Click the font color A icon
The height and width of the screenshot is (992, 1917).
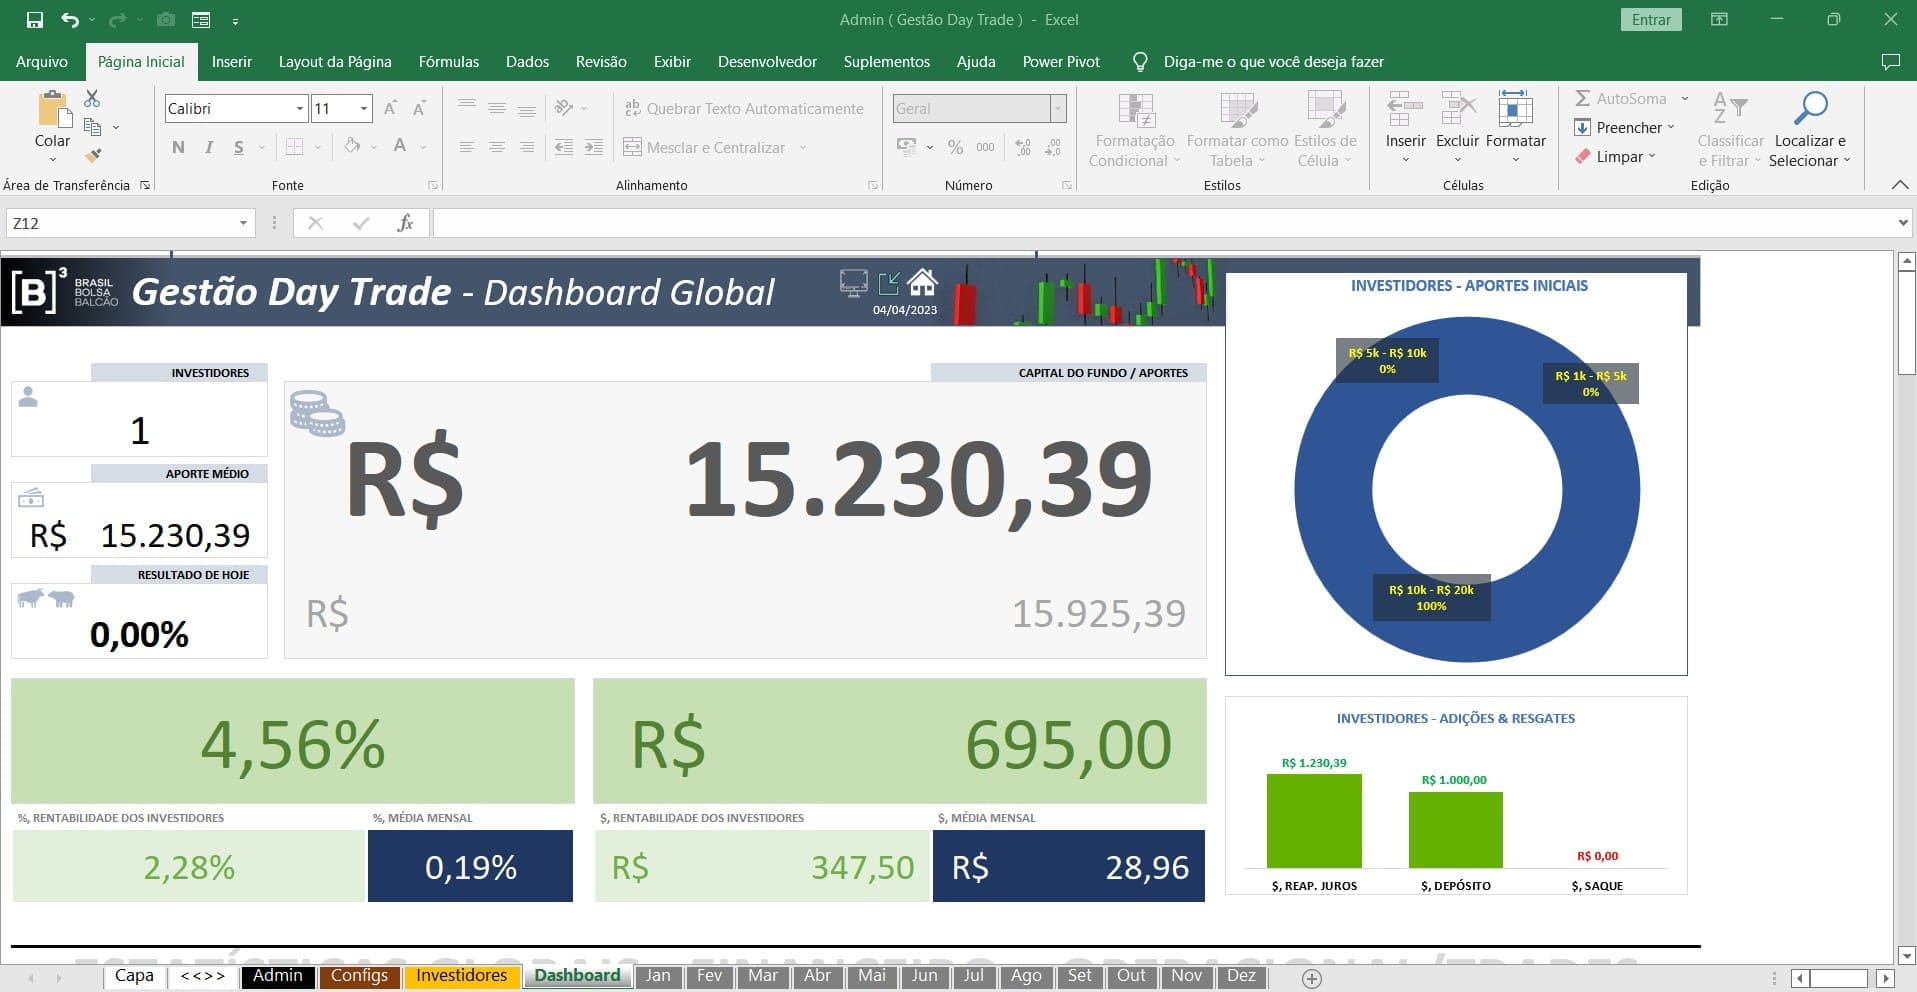click(x=400, y=147)
